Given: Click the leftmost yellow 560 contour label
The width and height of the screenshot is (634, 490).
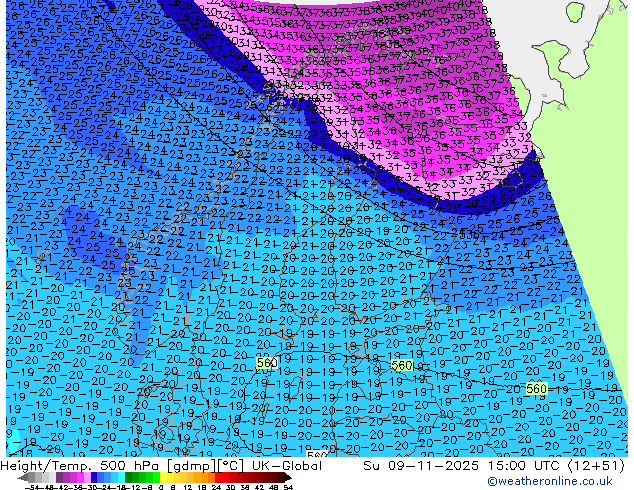Looking at the screenshot, I should click(267, 363).
